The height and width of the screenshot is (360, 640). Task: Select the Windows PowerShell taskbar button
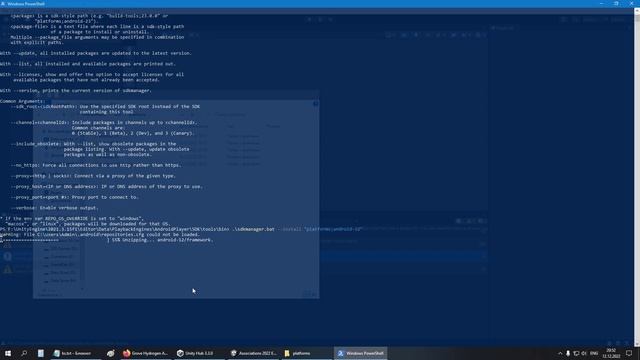[x=360, y=353]
